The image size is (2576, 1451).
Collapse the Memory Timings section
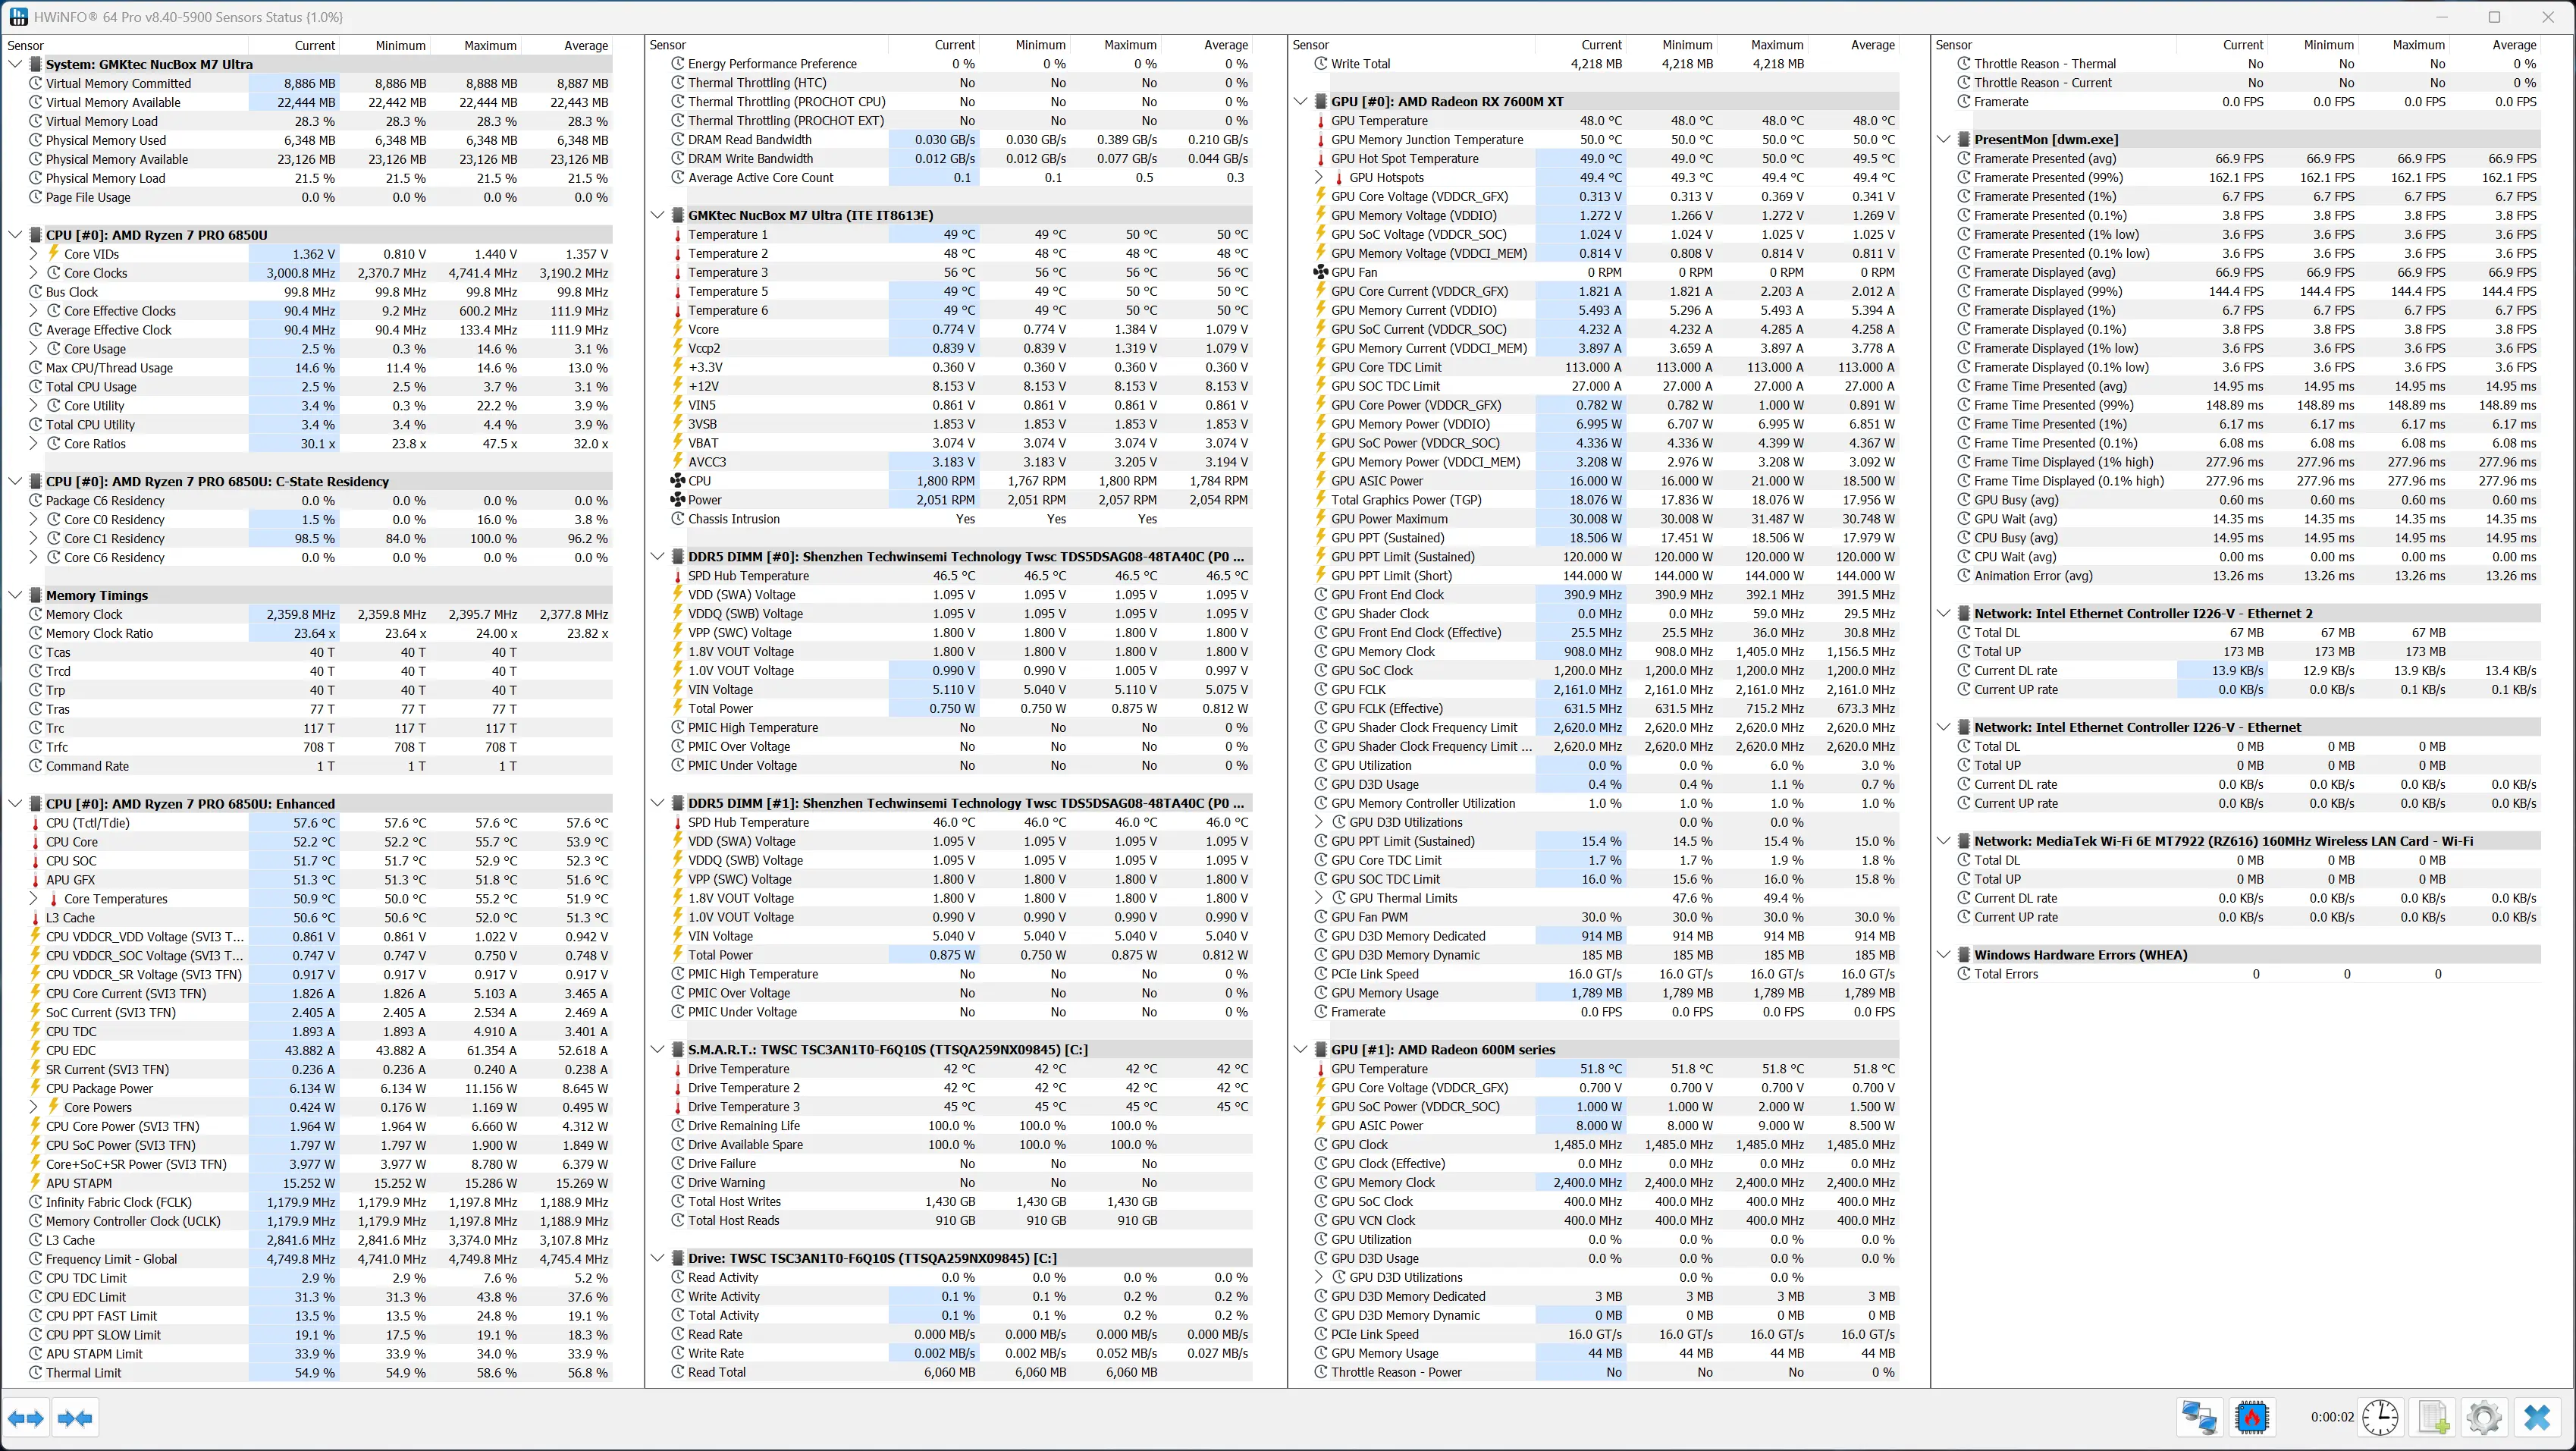pos(15,595)
